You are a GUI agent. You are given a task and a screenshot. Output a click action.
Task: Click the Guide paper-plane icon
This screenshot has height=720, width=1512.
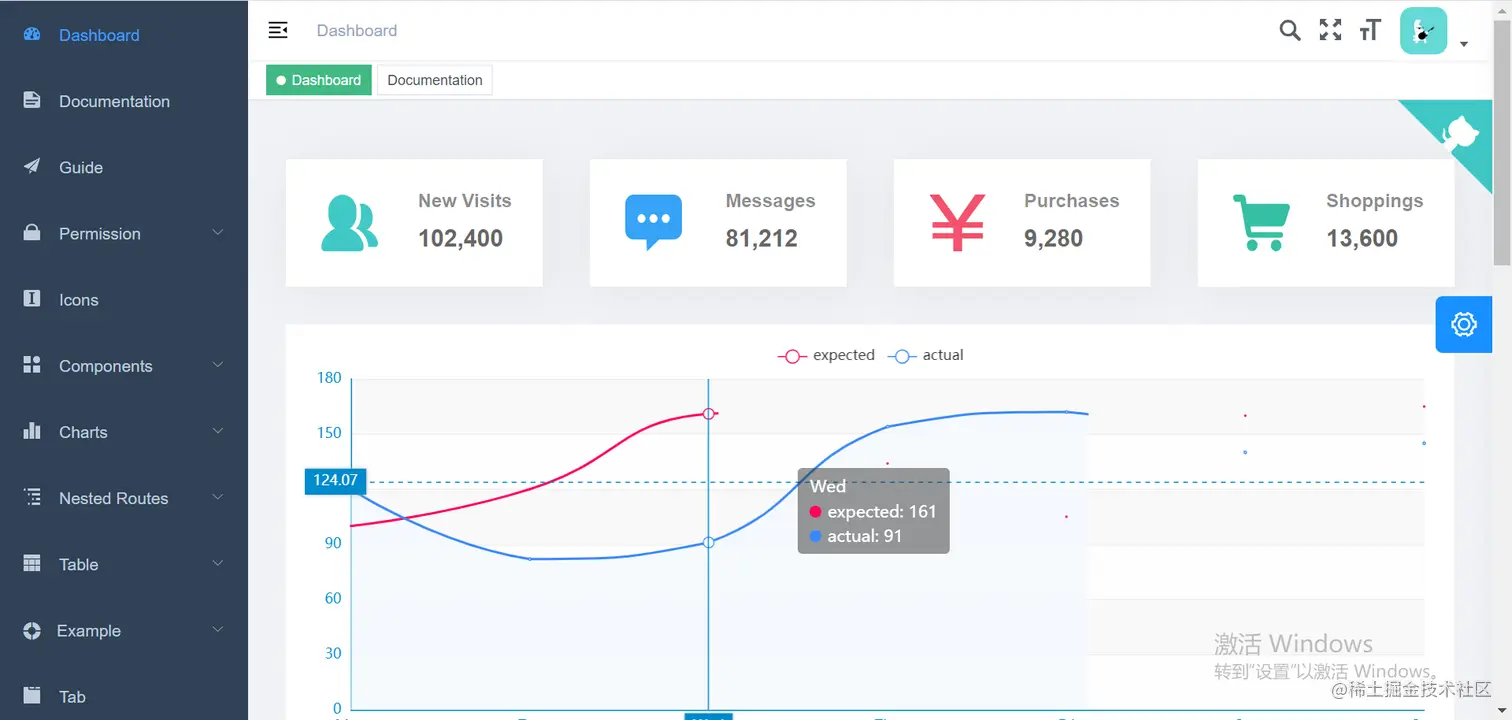click(x=31, y=167)
